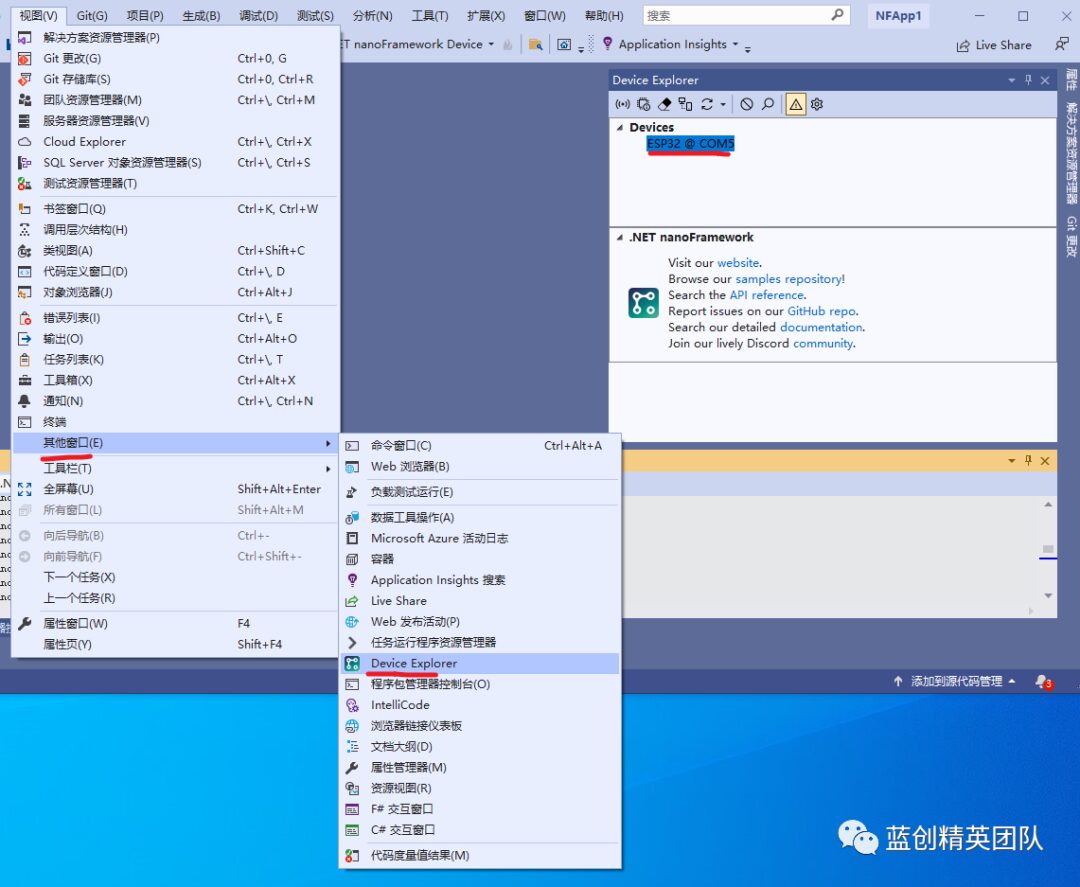Open Application Insights toolbar dropdown
Image resolution: width=1080 pixels, height=887 pixels.
pos(735,44)
